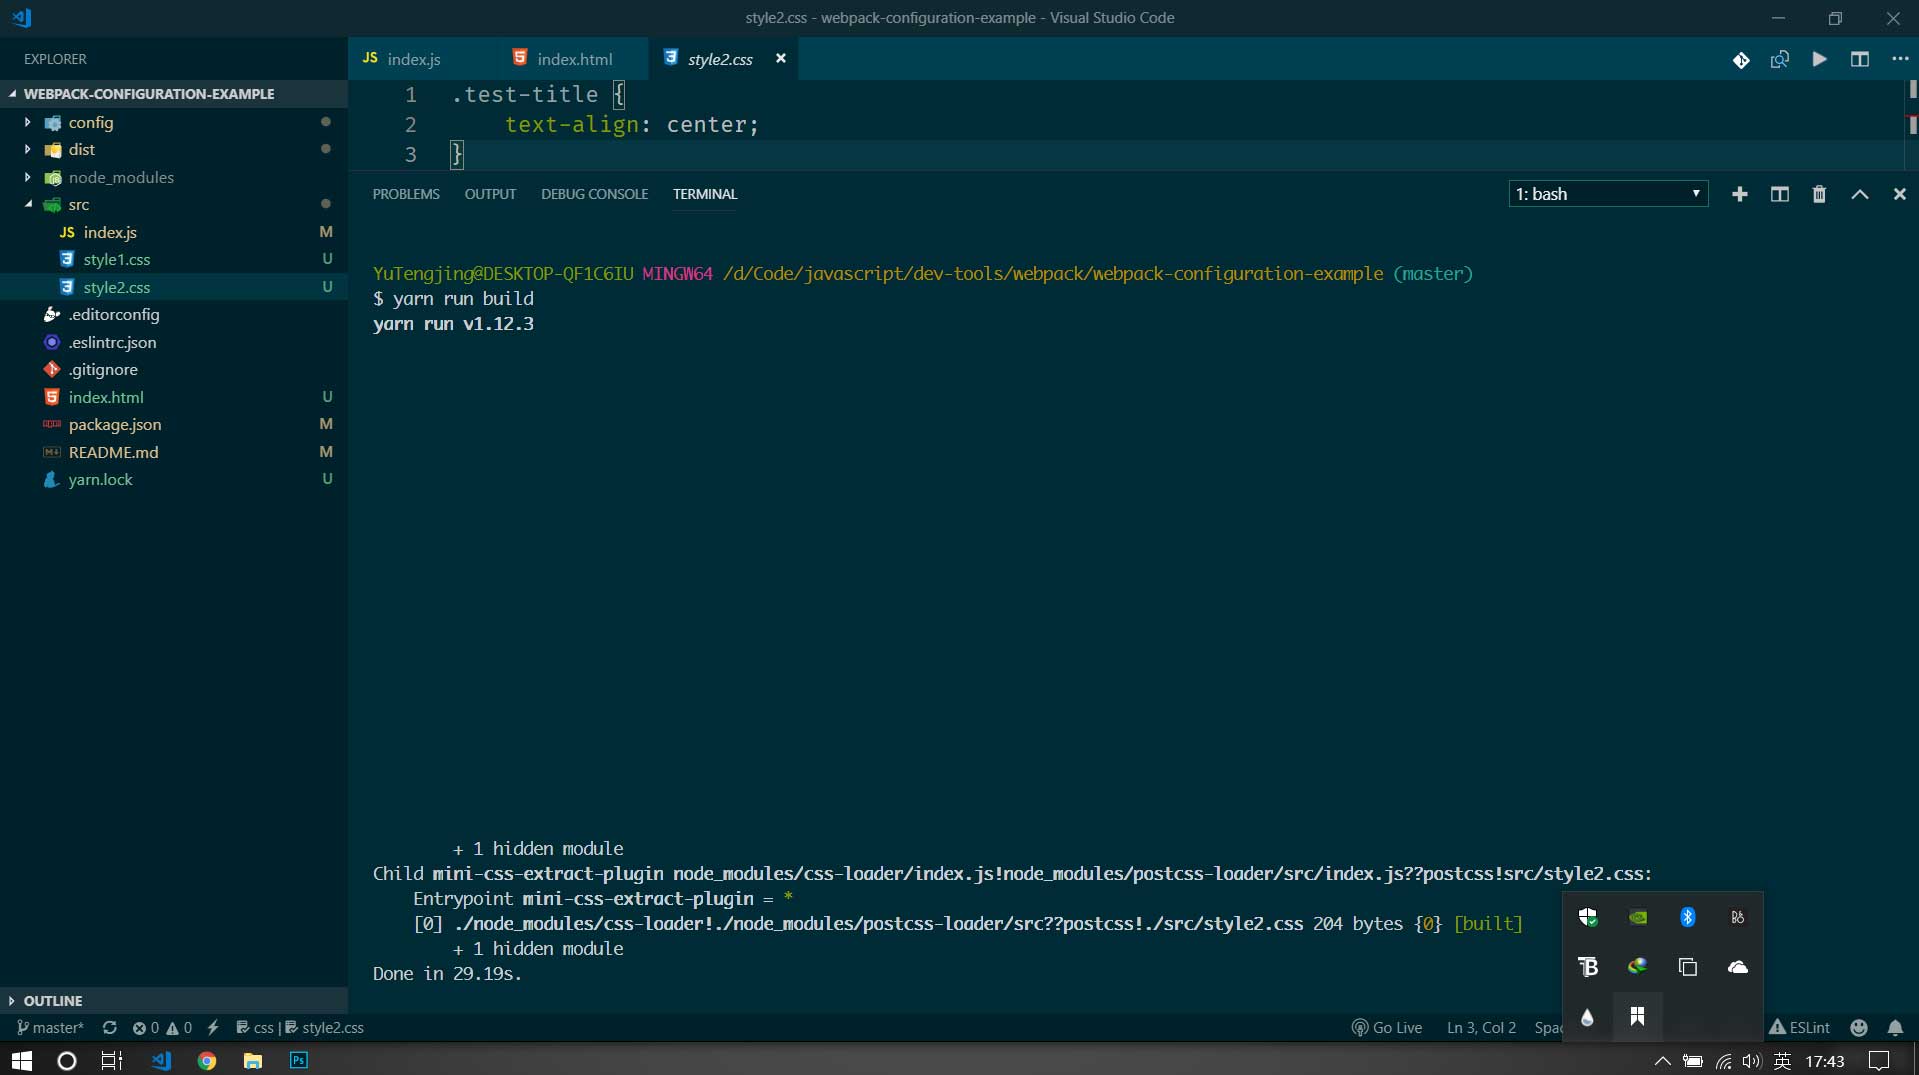
Task: Click the Bluetooth tray icon
Action: (1688, 917)
